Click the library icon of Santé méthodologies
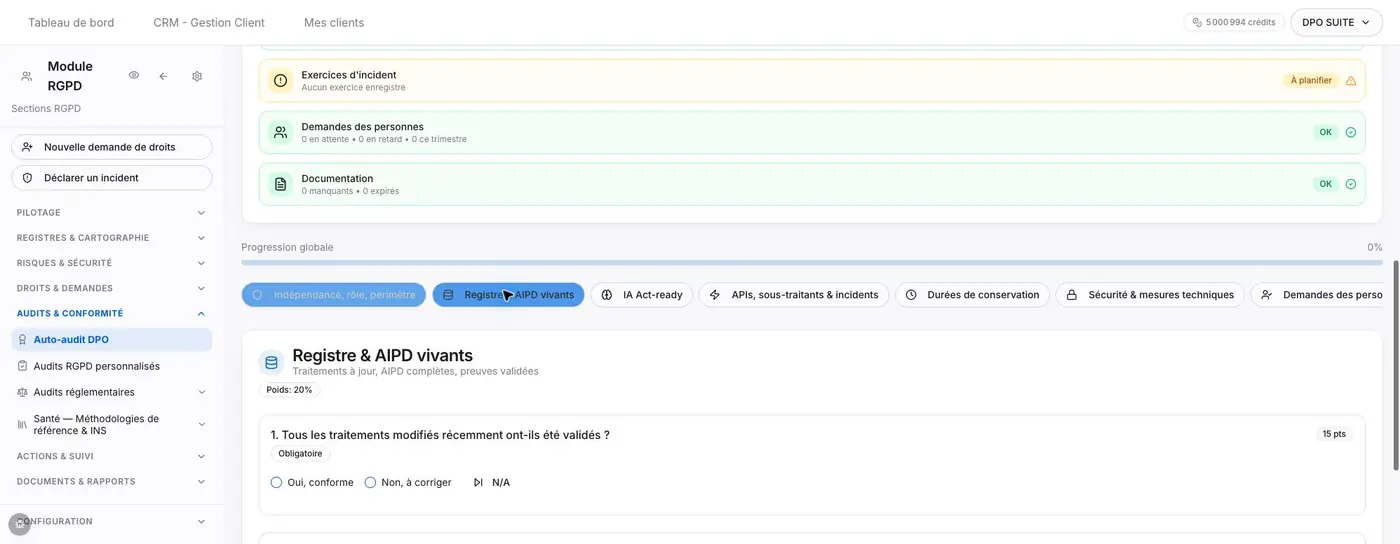Viewport: 1400px width, 544px height. coord(23,425)
